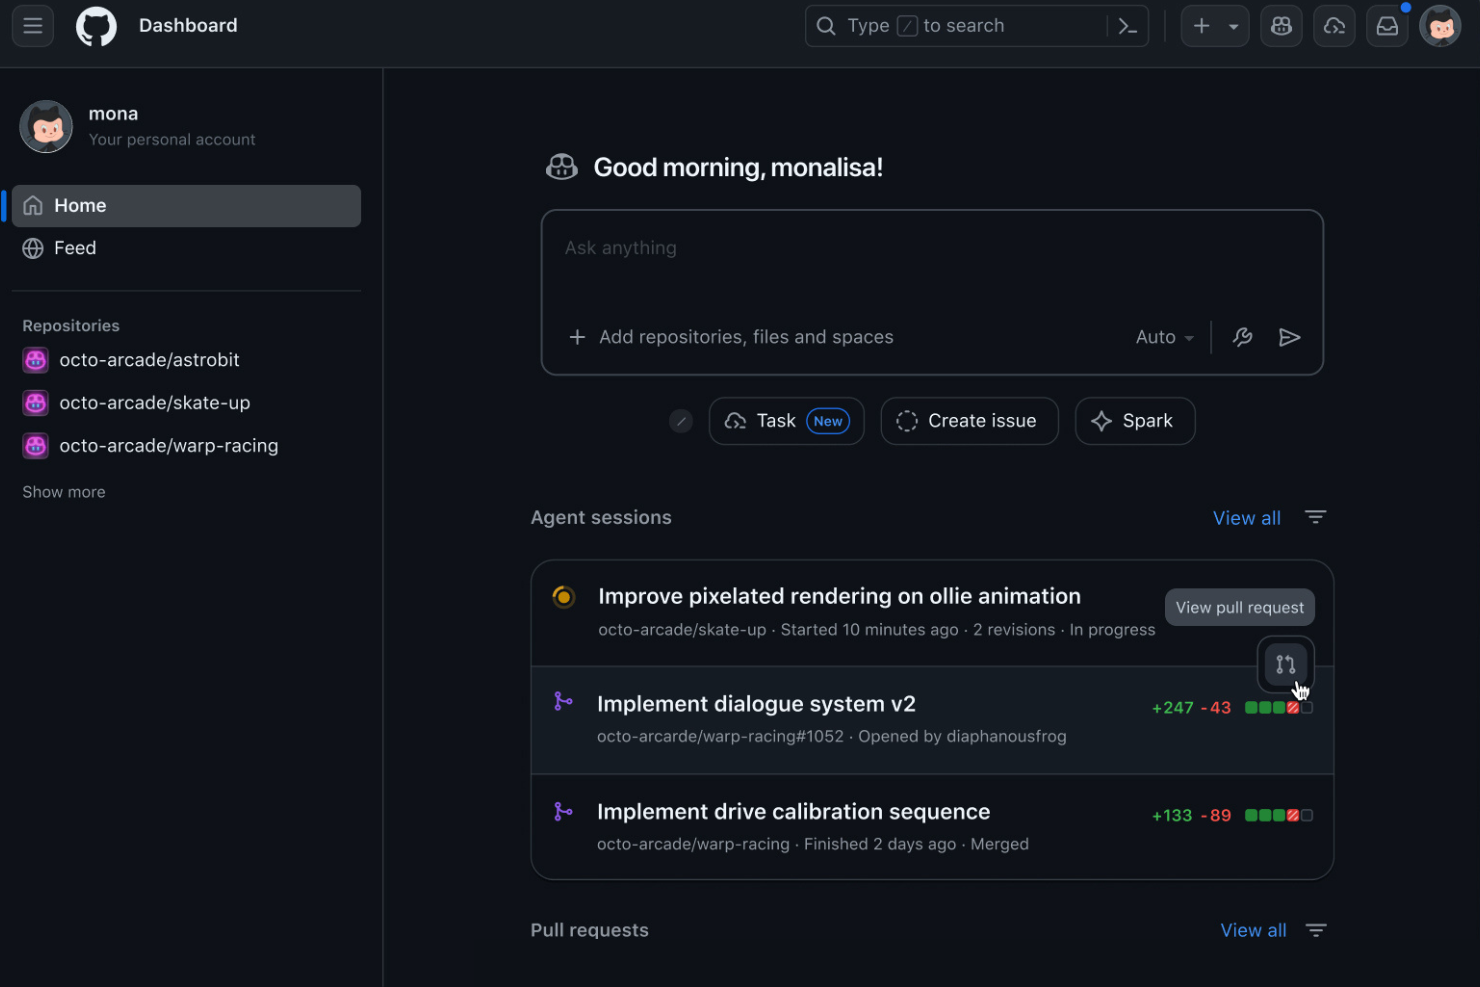Open the Auto model selector dropdown
Screen dimensions: 1480x987
pos(1163,337)
